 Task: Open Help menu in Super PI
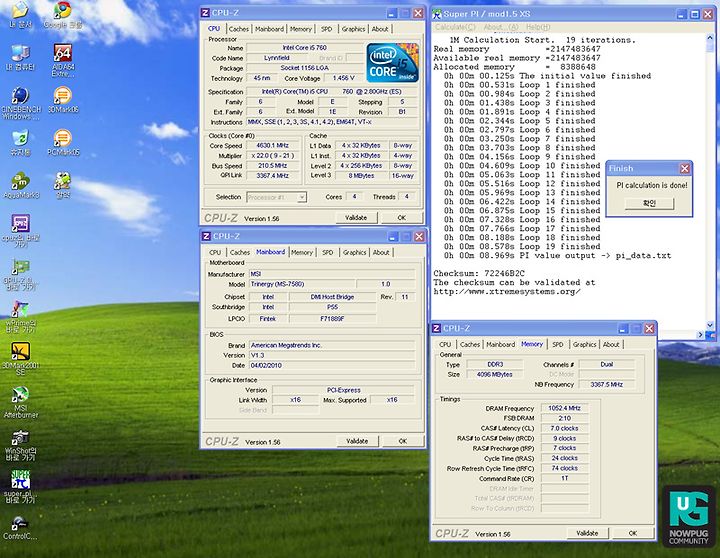point(538,27)
